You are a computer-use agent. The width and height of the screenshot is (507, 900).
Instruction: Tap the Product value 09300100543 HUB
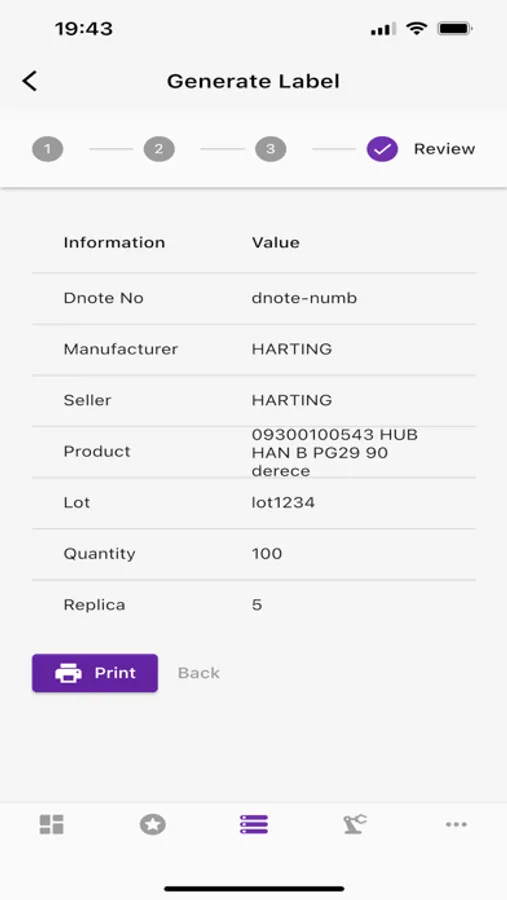point(335,452)
